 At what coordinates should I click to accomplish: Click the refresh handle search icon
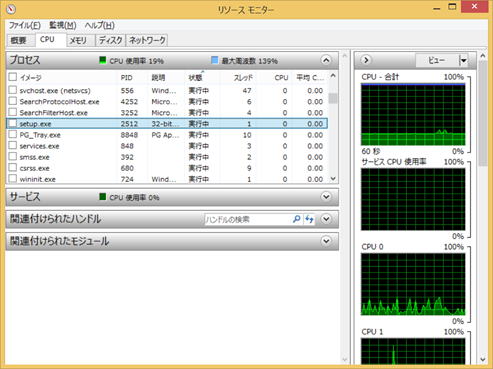tap(309, 219)
